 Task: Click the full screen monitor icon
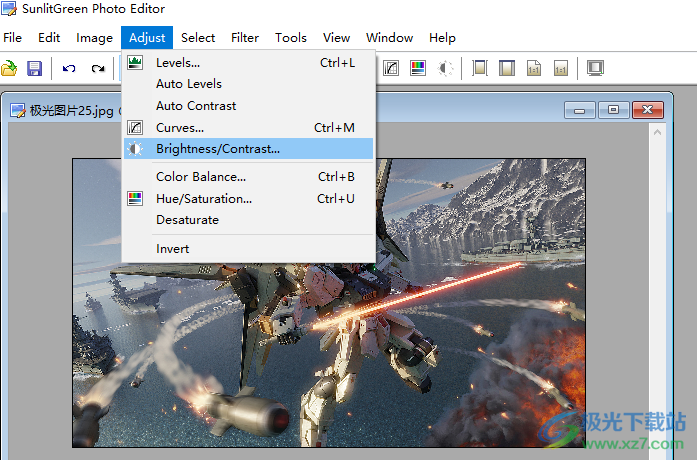(x=595, y=68)
